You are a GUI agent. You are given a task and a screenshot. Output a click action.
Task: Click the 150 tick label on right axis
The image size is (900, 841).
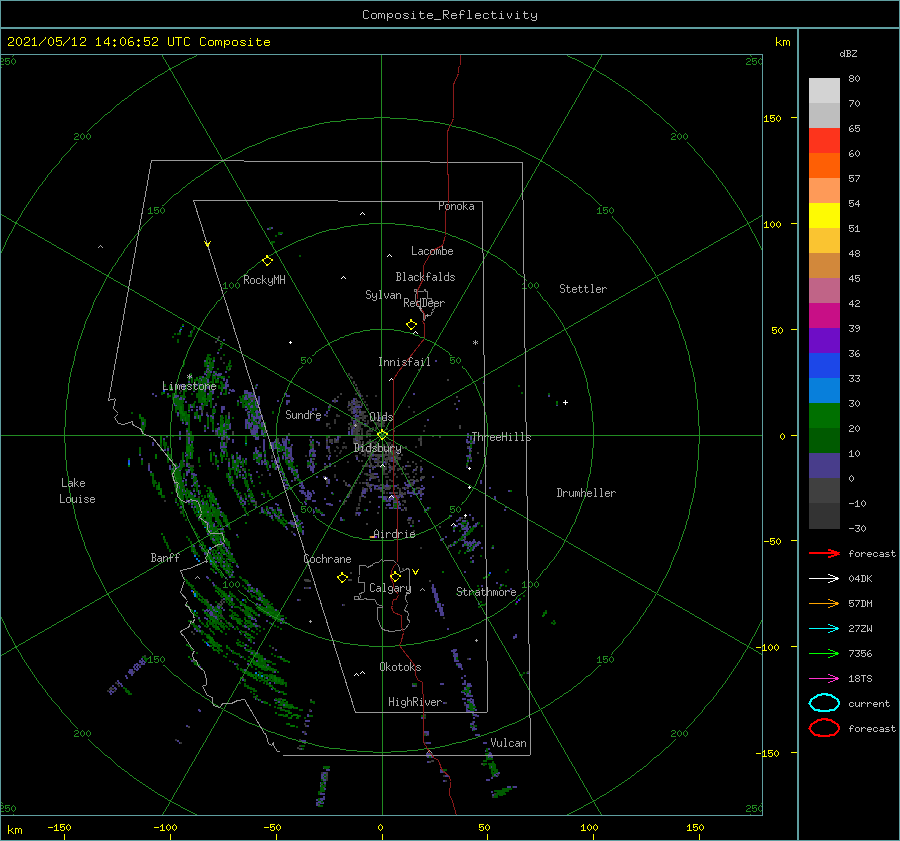[x=773, y=118]
